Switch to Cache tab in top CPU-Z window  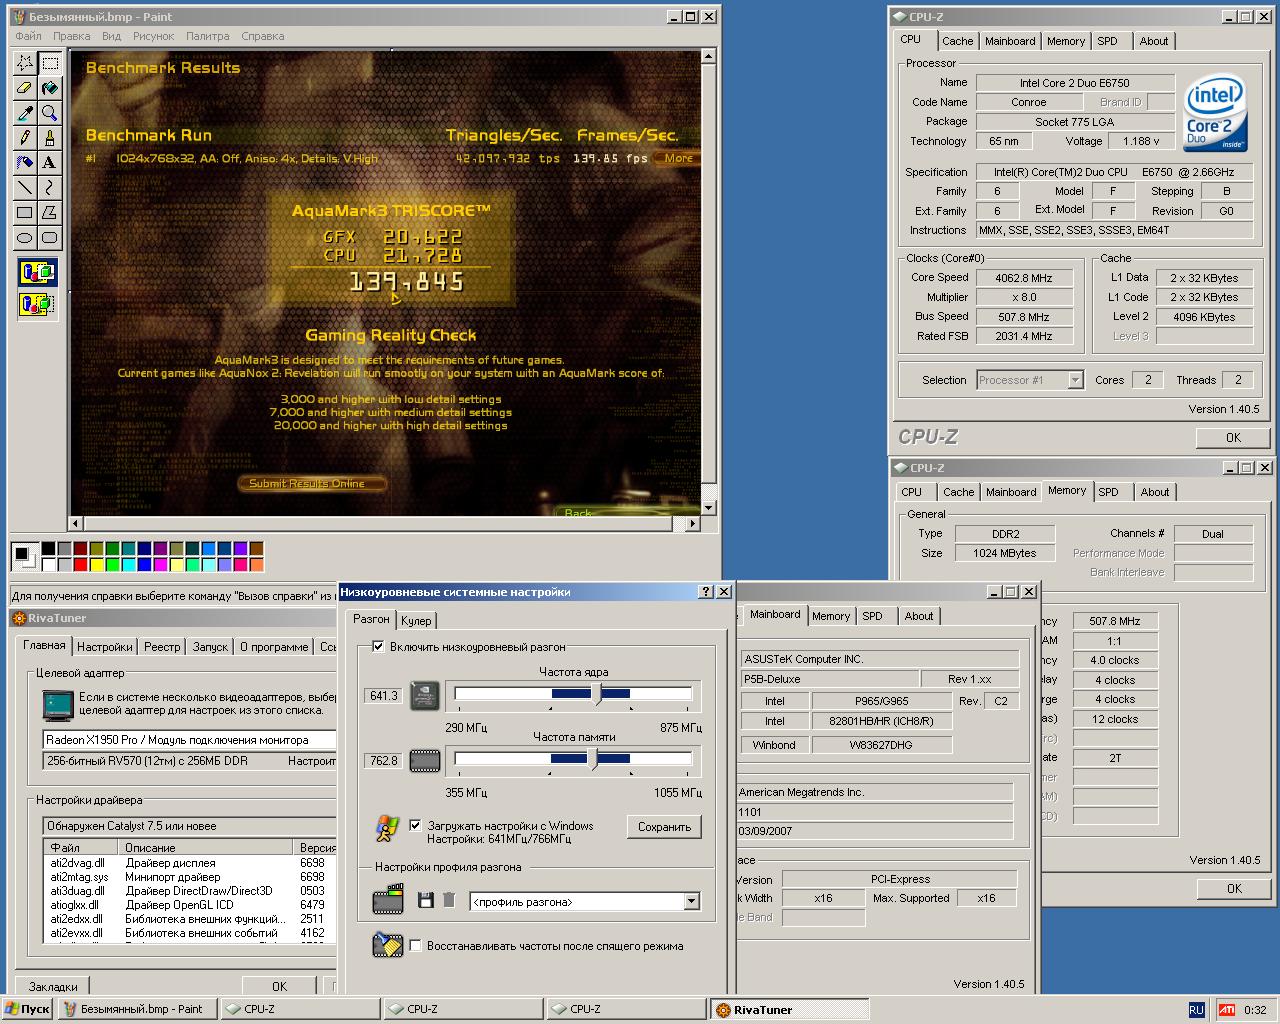957,41
